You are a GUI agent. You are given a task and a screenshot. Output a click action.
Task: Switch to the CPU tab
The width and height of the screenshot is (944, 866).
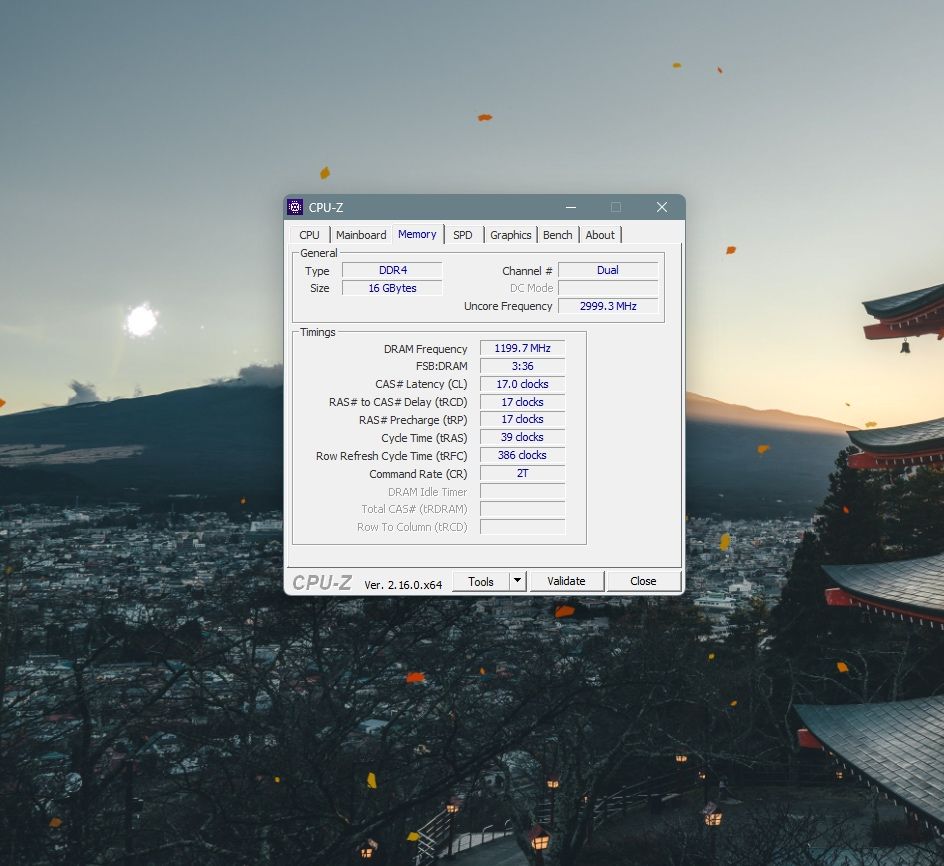[309, 235]
